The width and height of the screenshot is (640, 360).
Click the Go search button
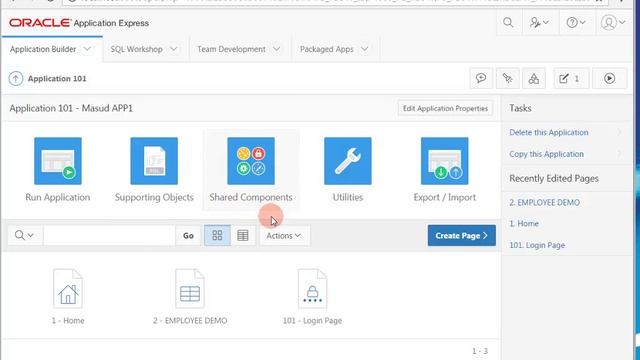click(188, 236)
